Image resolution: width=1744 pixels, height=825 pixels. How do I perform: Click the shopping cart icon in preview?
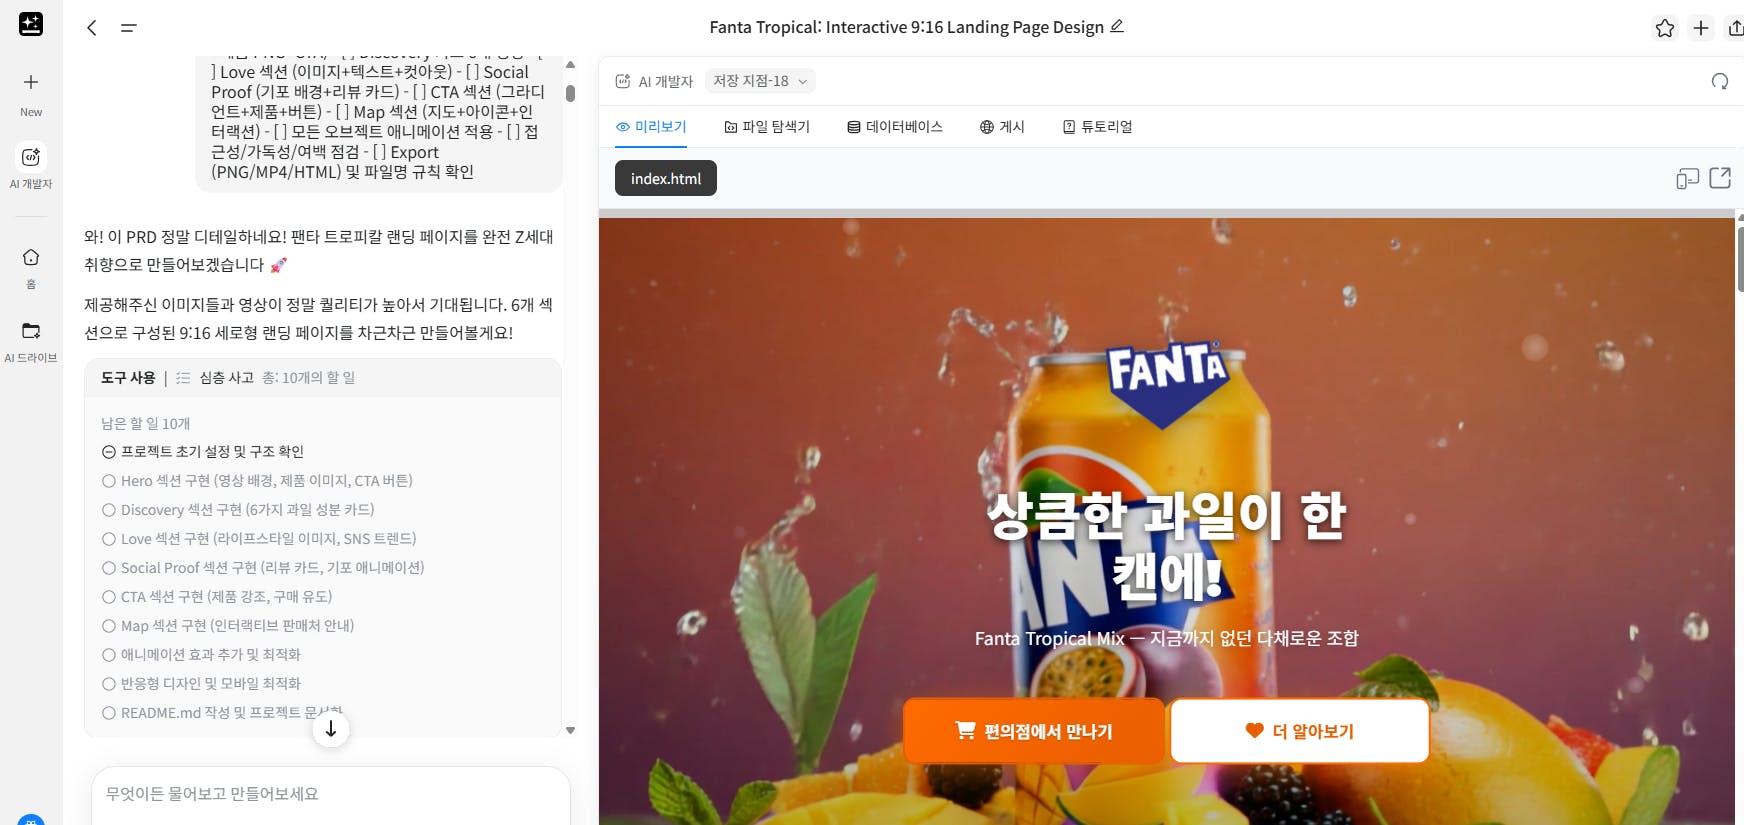pos(965,730)
